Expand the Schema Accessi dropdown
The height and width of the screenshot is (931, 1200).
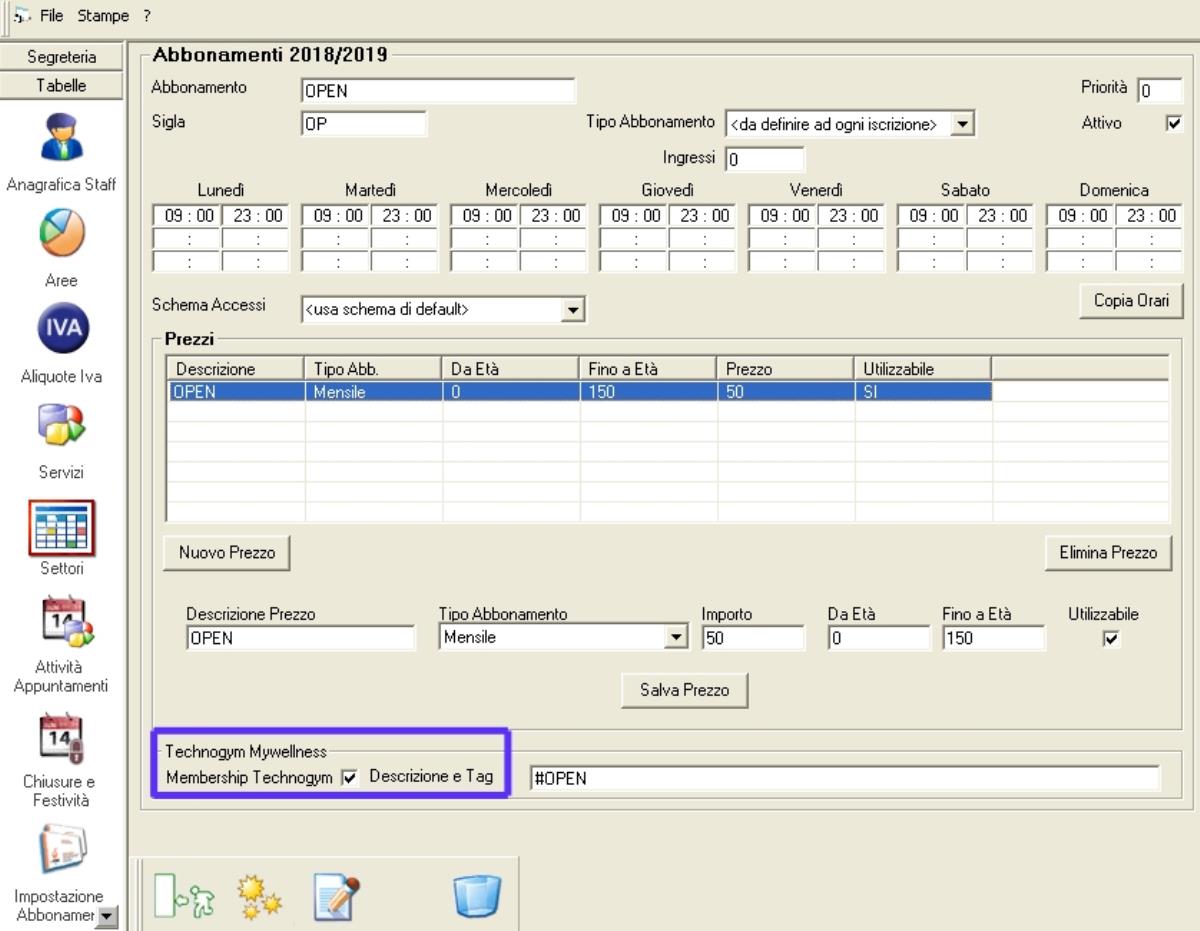pos(572,310)
